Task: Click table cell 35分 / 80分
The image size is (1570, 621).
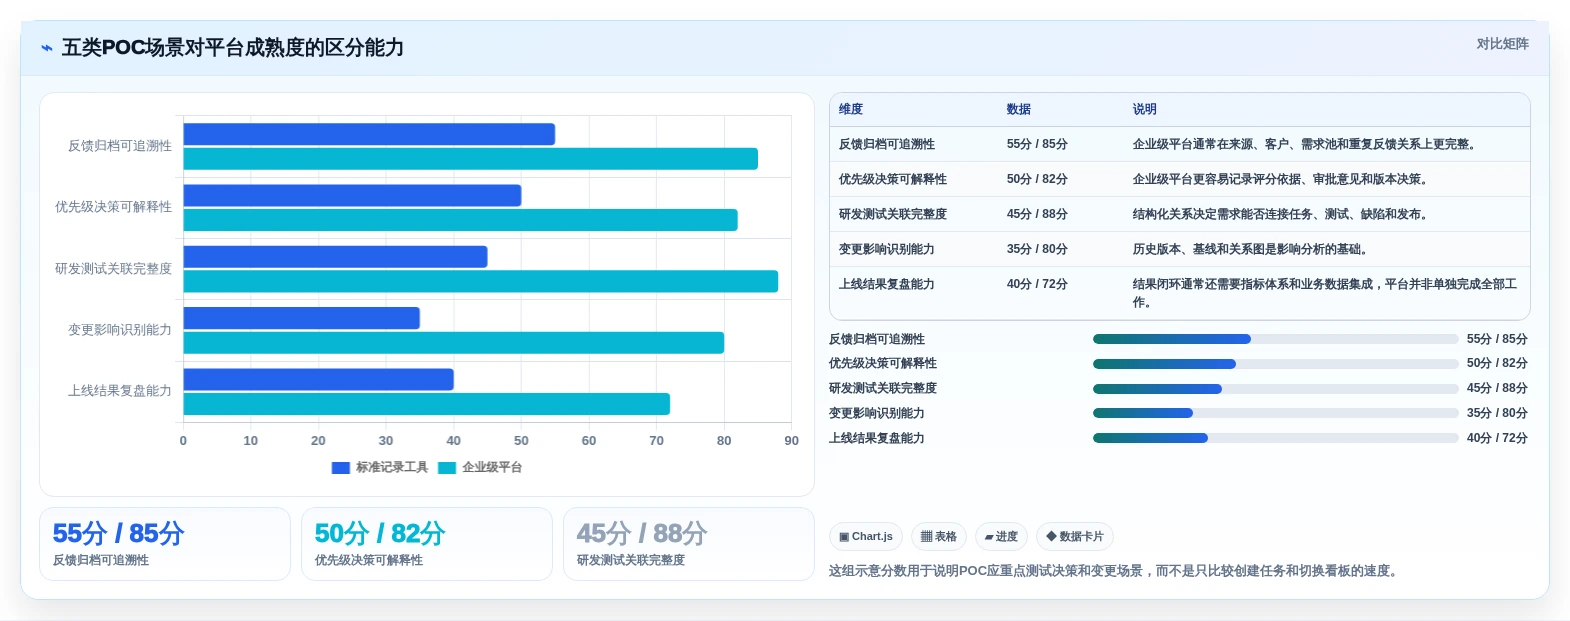Action: tap(1037, 249)
